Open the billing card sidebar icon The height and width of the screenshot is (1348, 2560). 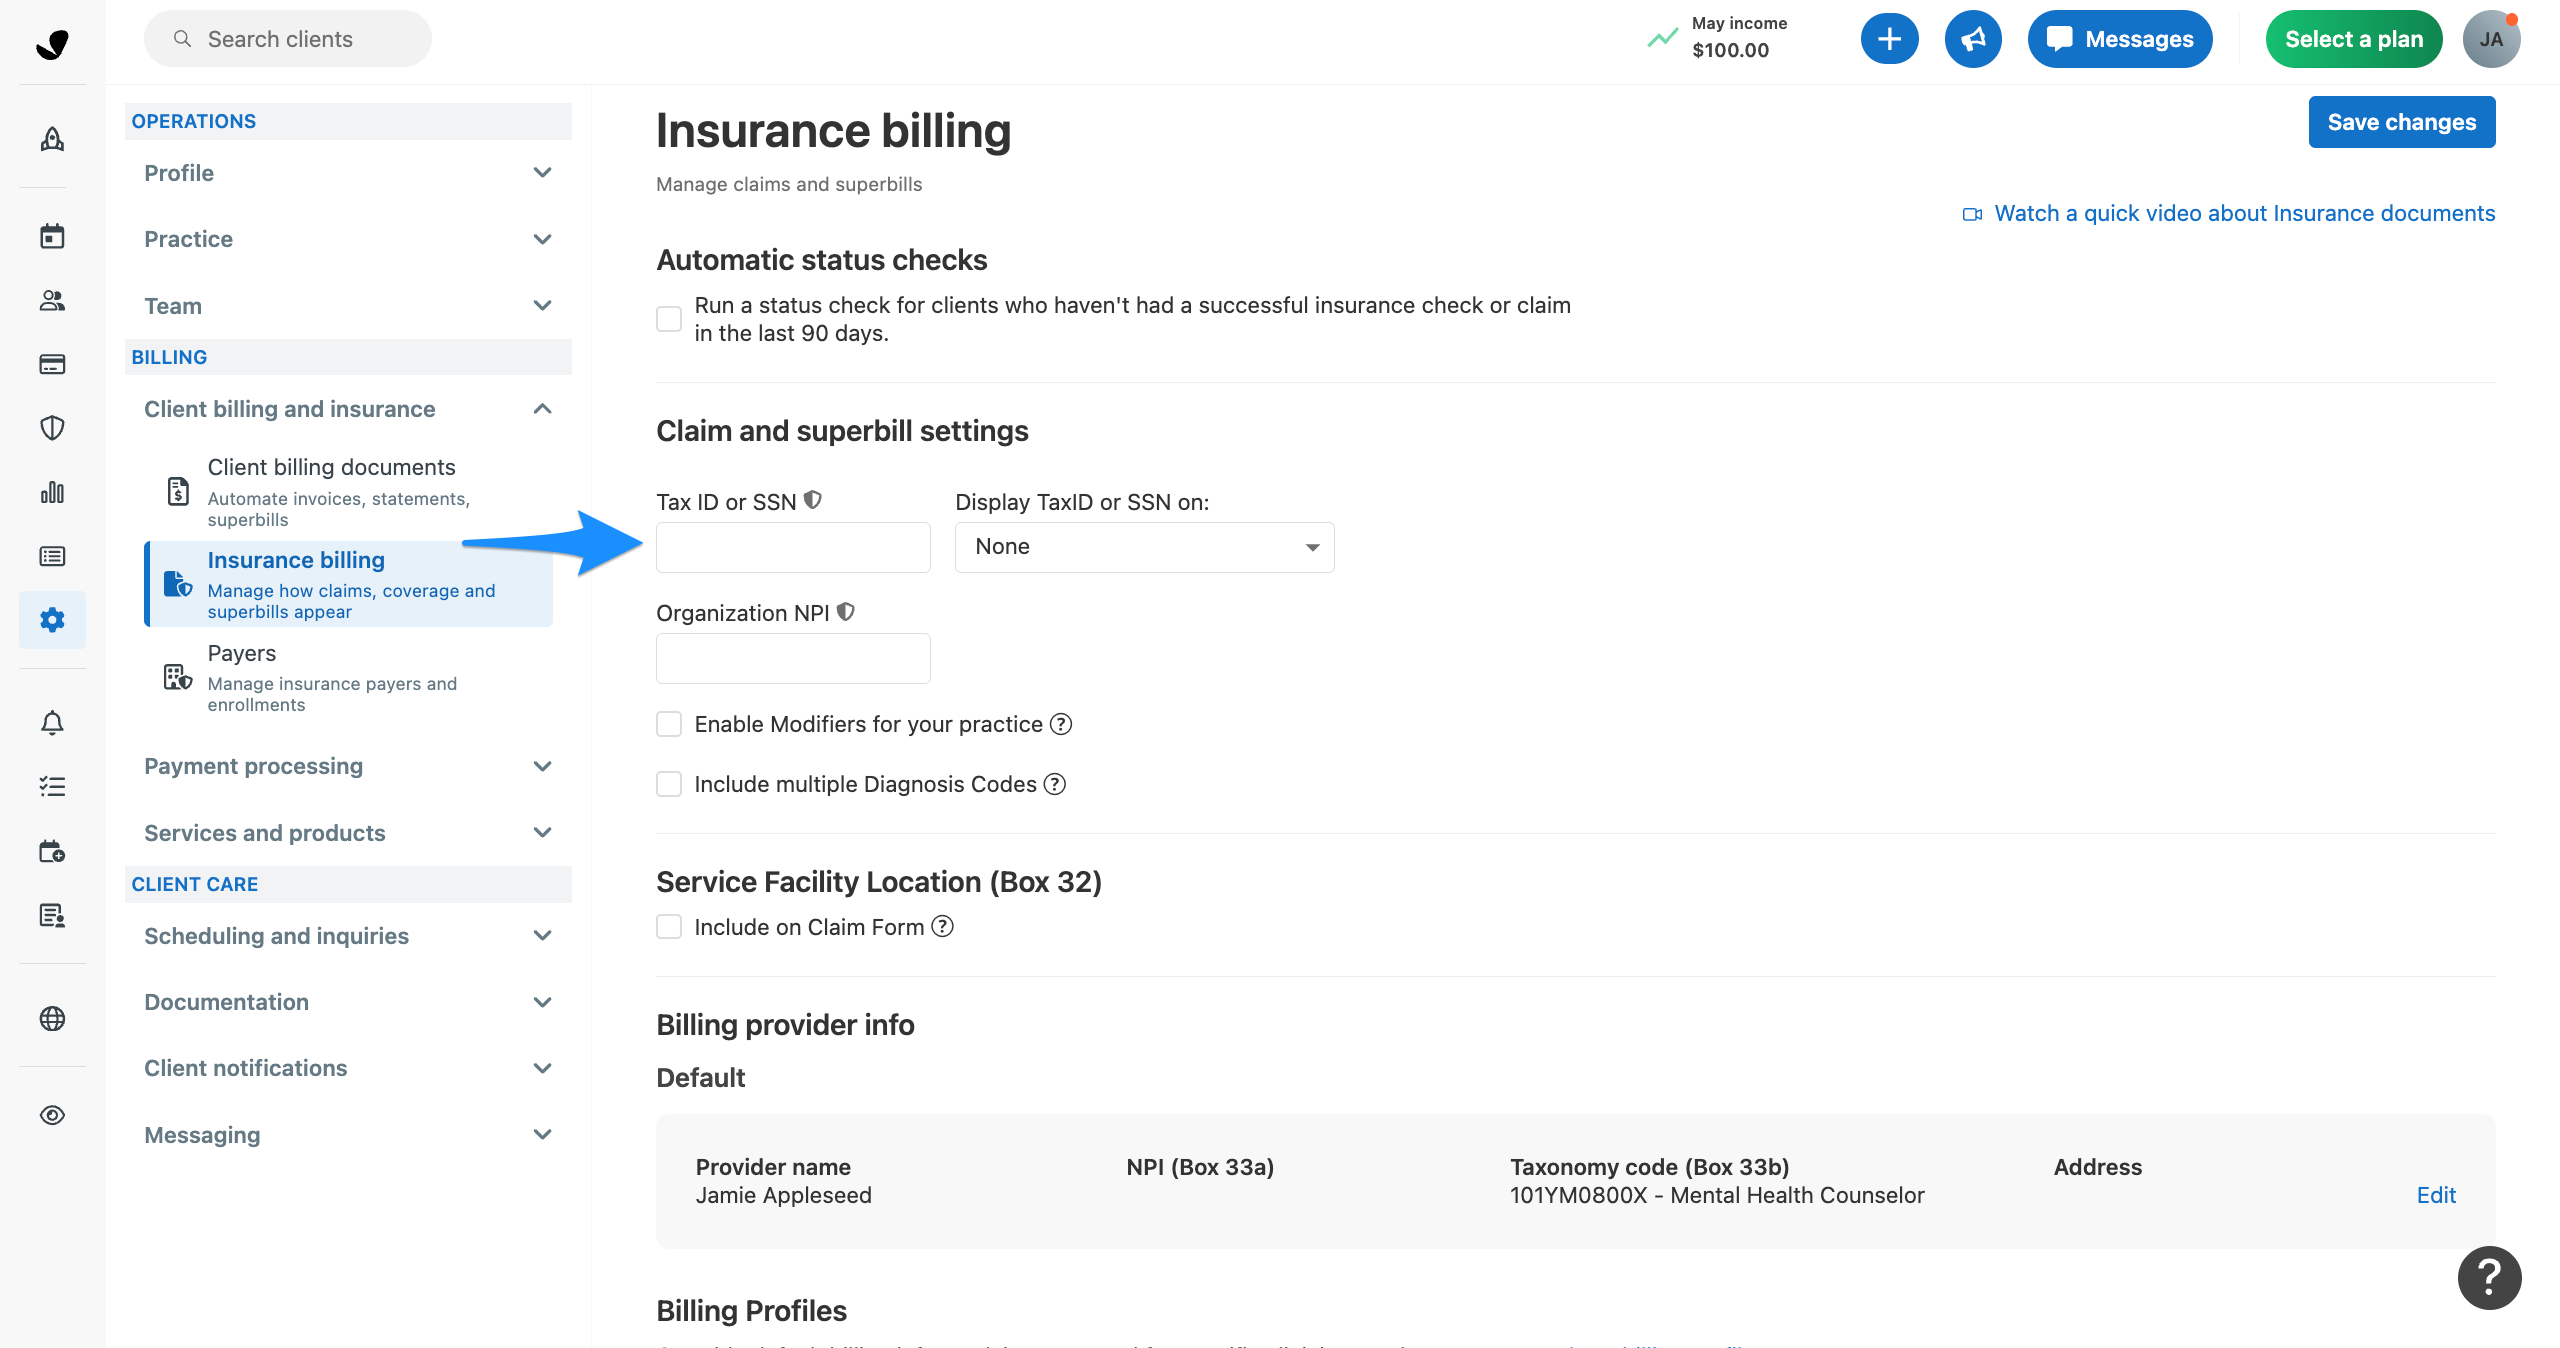52,364
